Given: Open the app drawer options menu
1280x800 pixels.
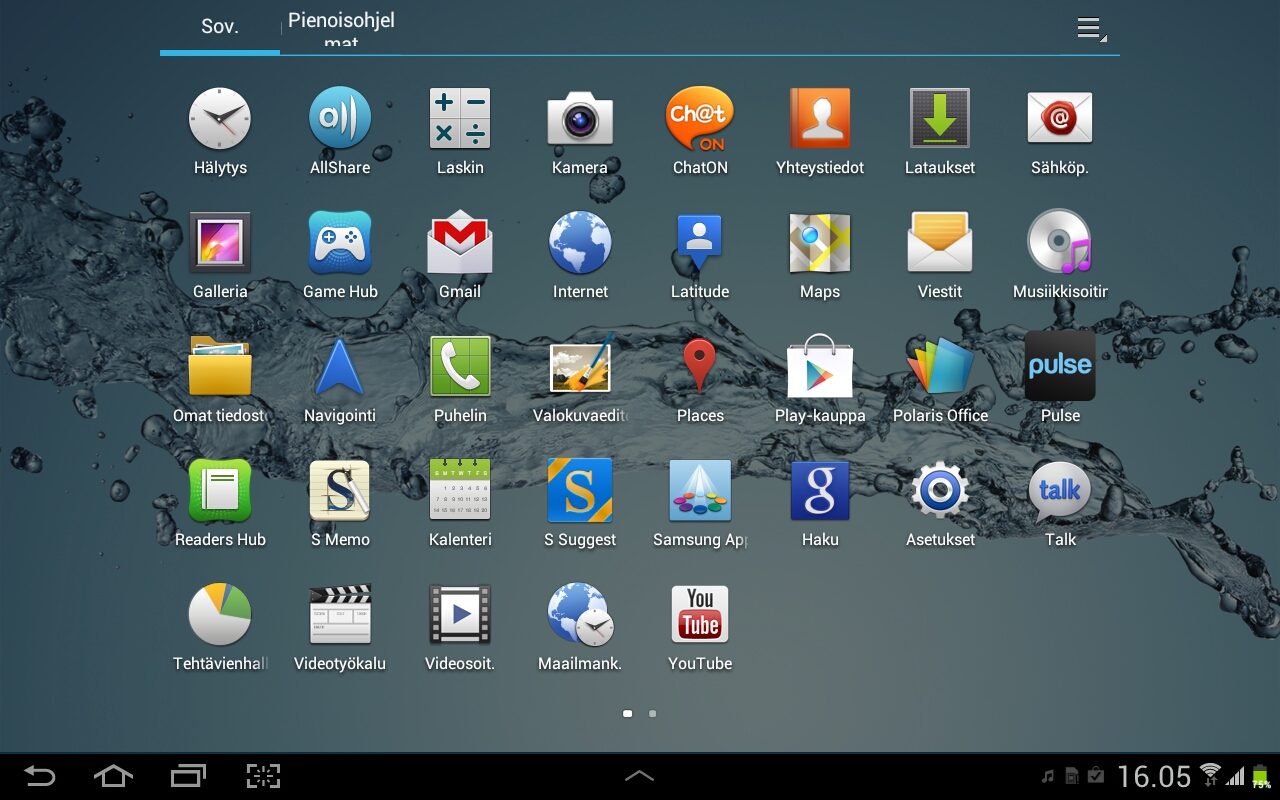Looking at the screenshot, I should click(x=1091, y=28).
